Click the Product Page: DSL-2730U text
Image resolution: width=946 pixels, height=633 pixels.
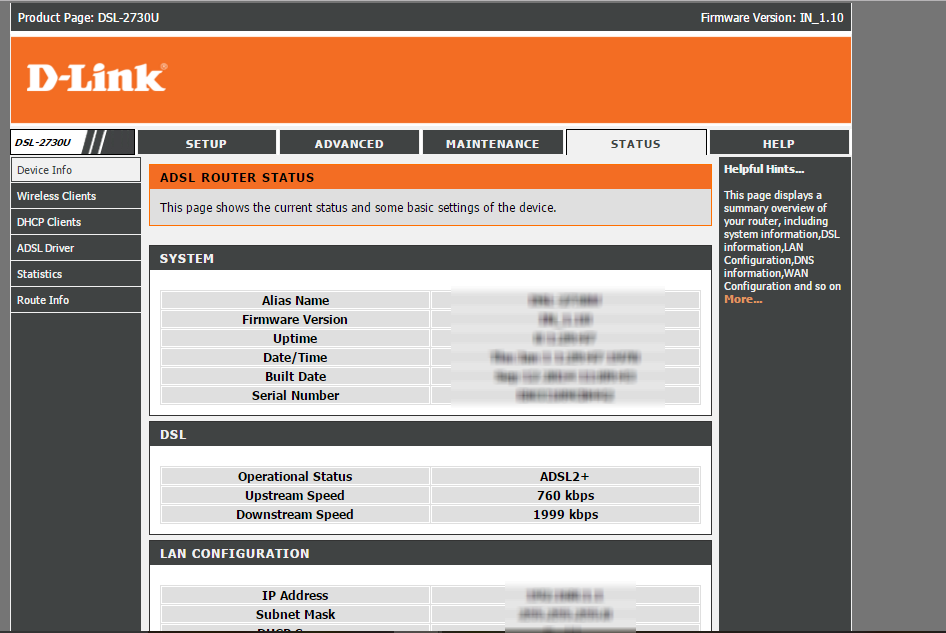tap(88, 17)
